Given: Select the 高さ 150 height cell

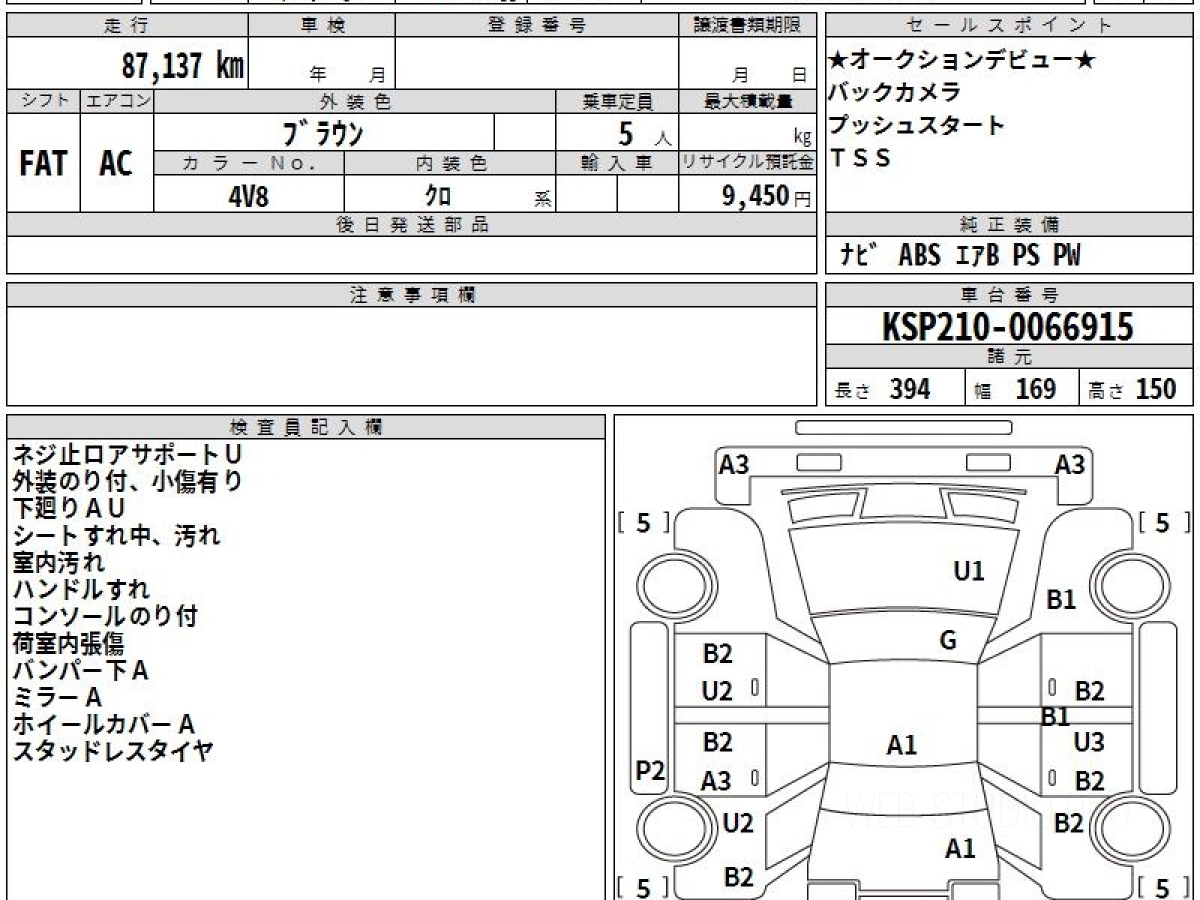Looking at the screenshot, I should (1136, 389).
